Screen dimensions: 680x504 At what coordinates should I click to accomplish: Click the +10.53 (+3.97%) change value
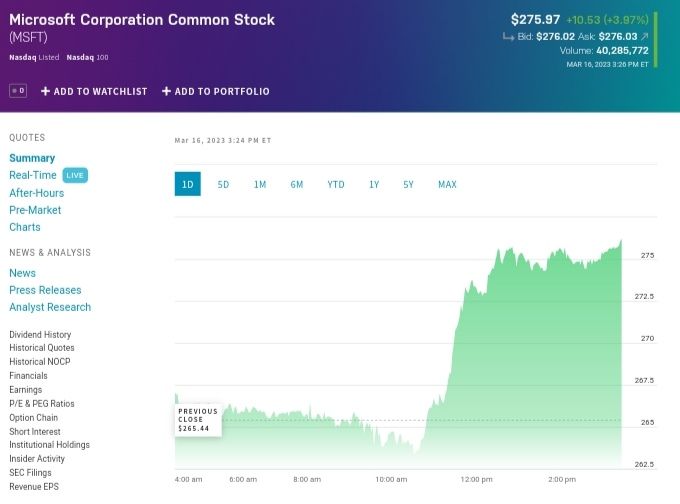(607, 20)
